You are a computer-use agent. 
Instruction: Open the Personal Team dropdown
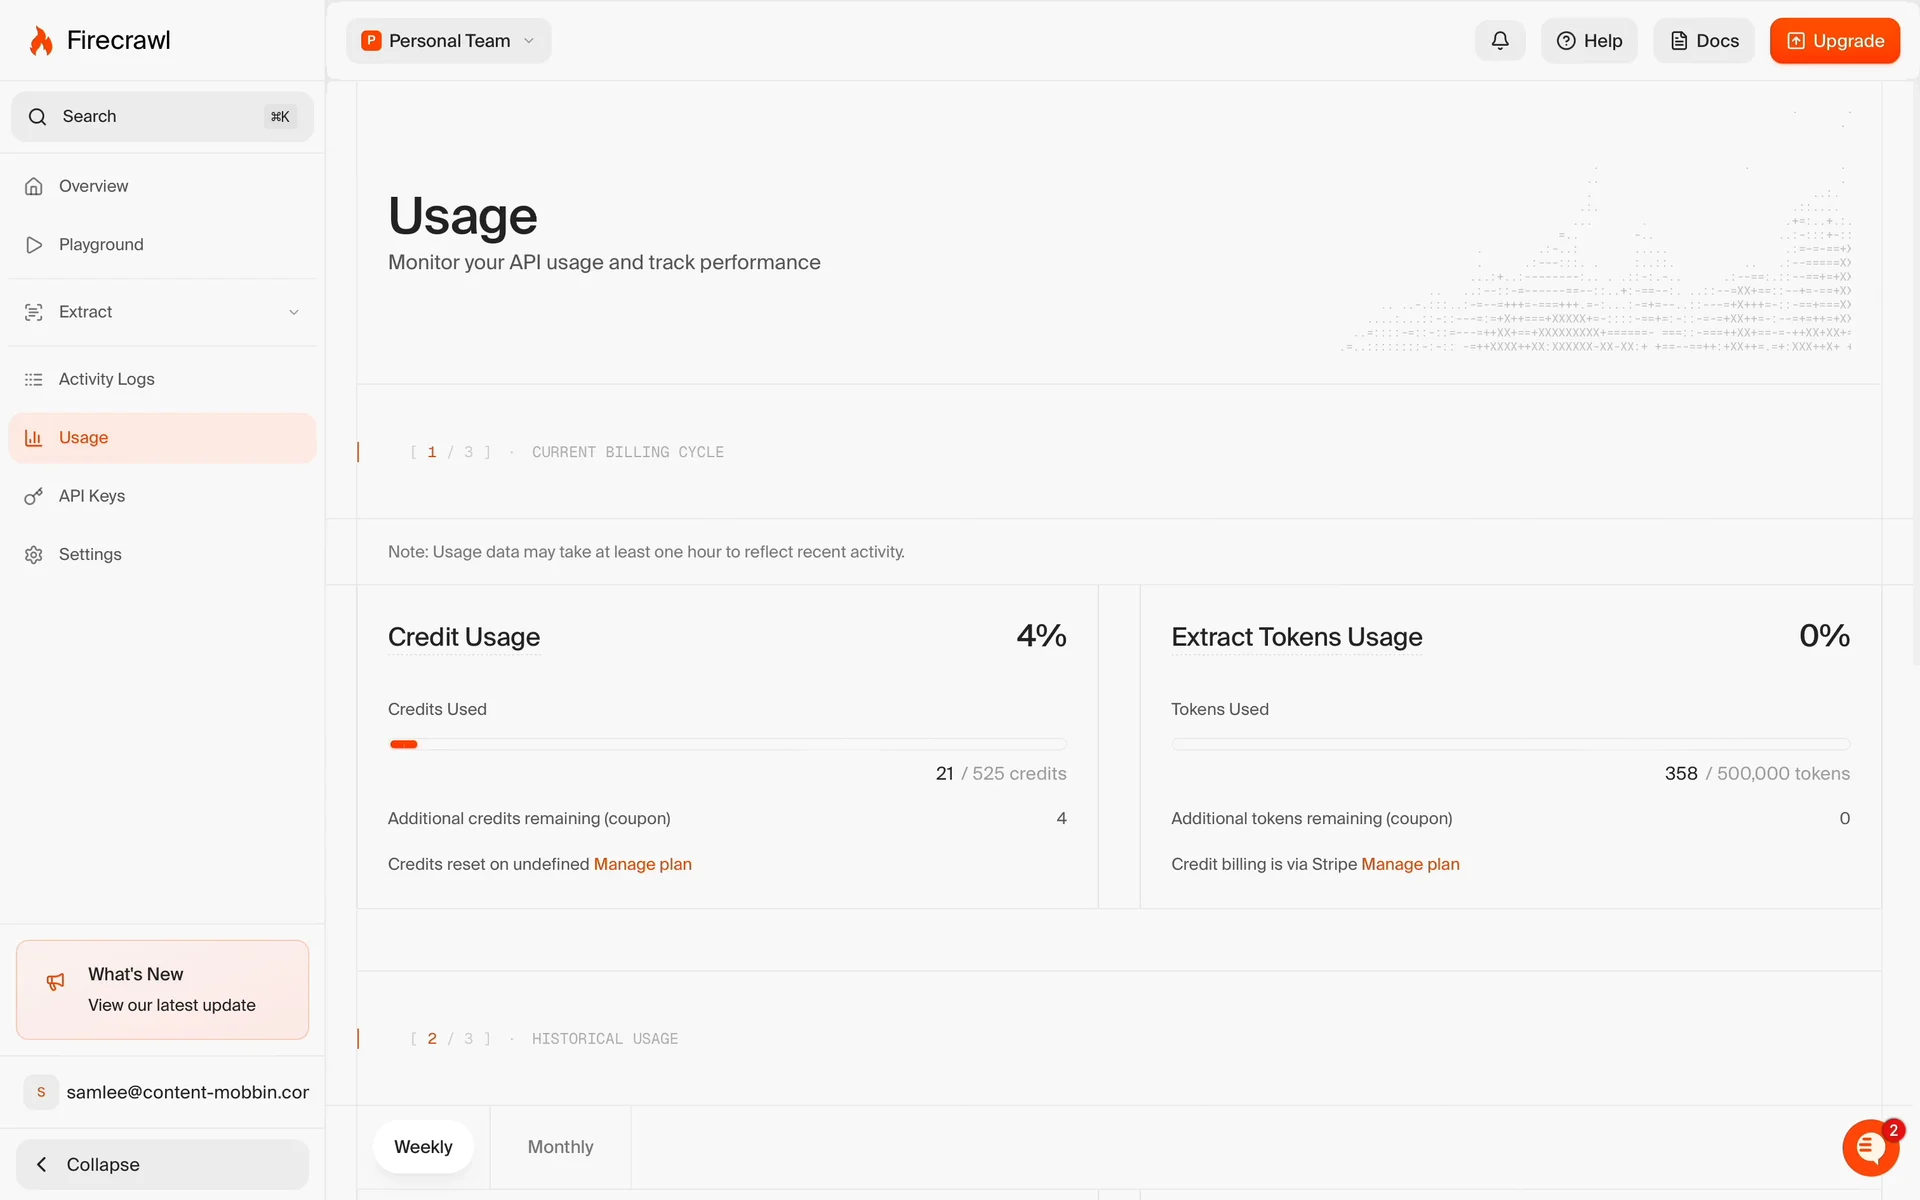448,41
